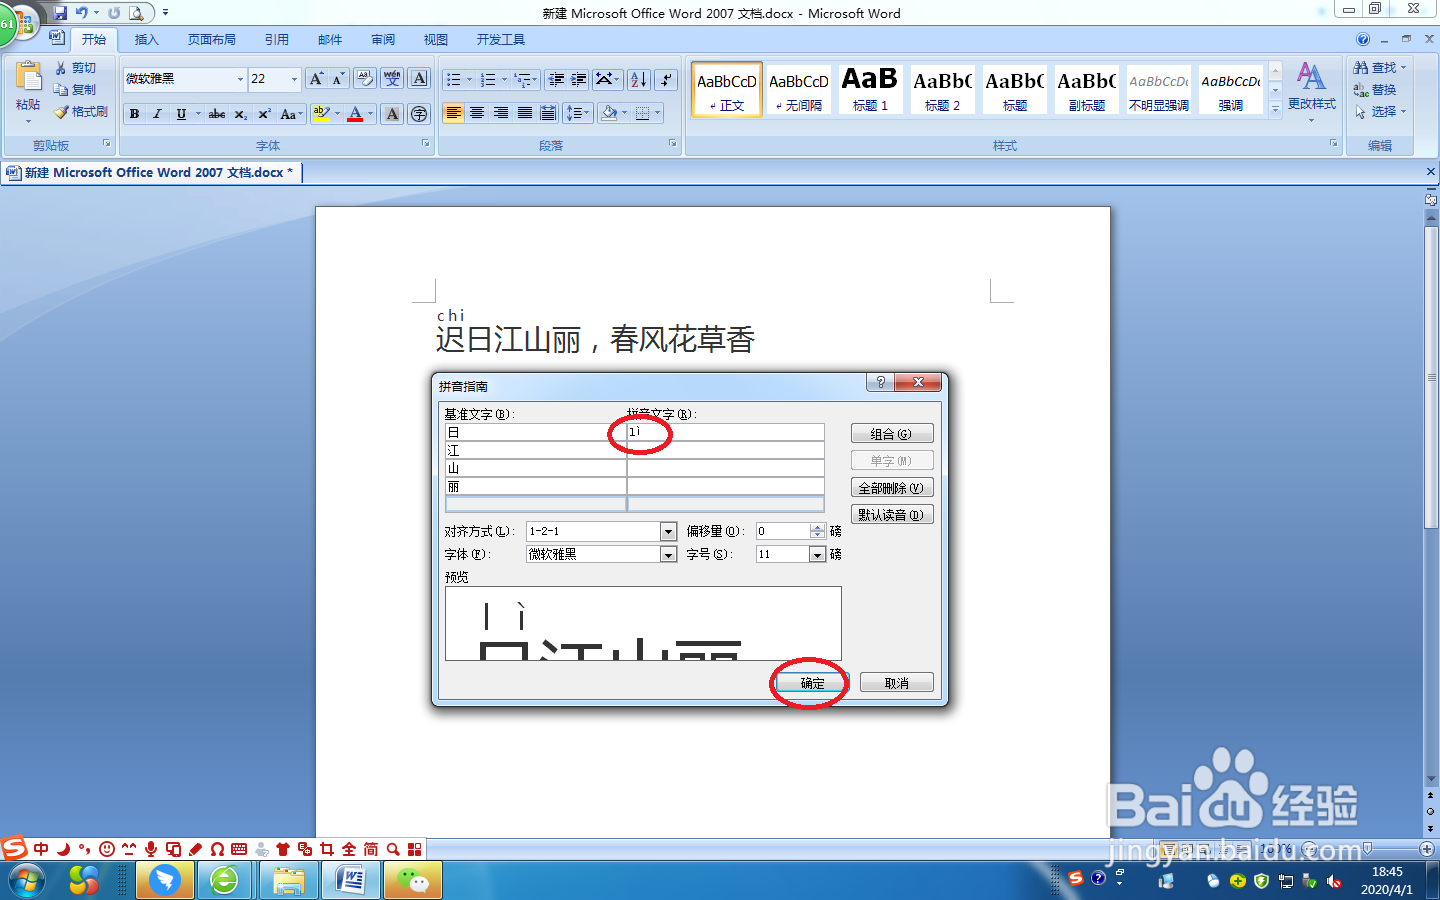Apply strikethrough formatting
The image size is (1440, 900).
click(217, 113)
